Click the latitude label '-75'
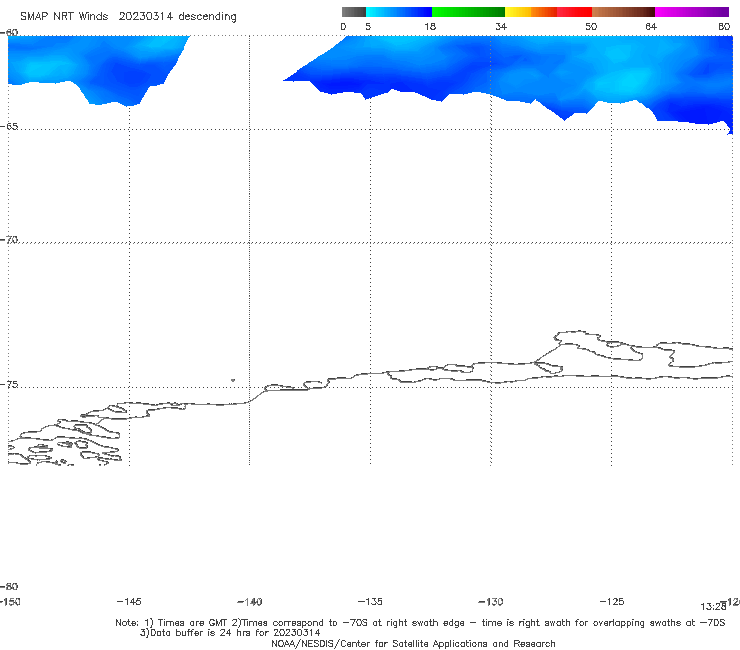 9,385
